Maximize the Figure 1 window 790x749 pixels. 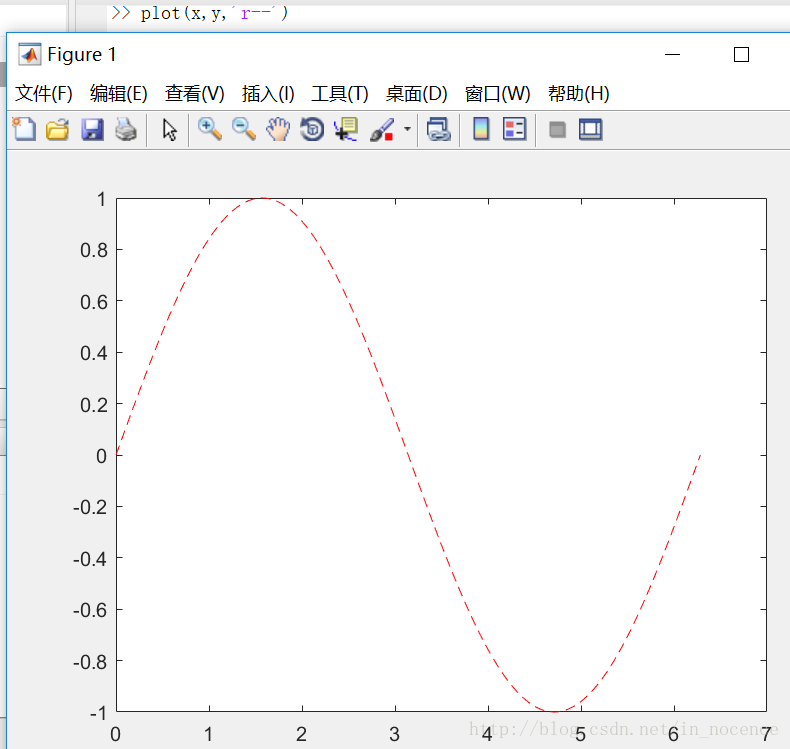point(741,55)
